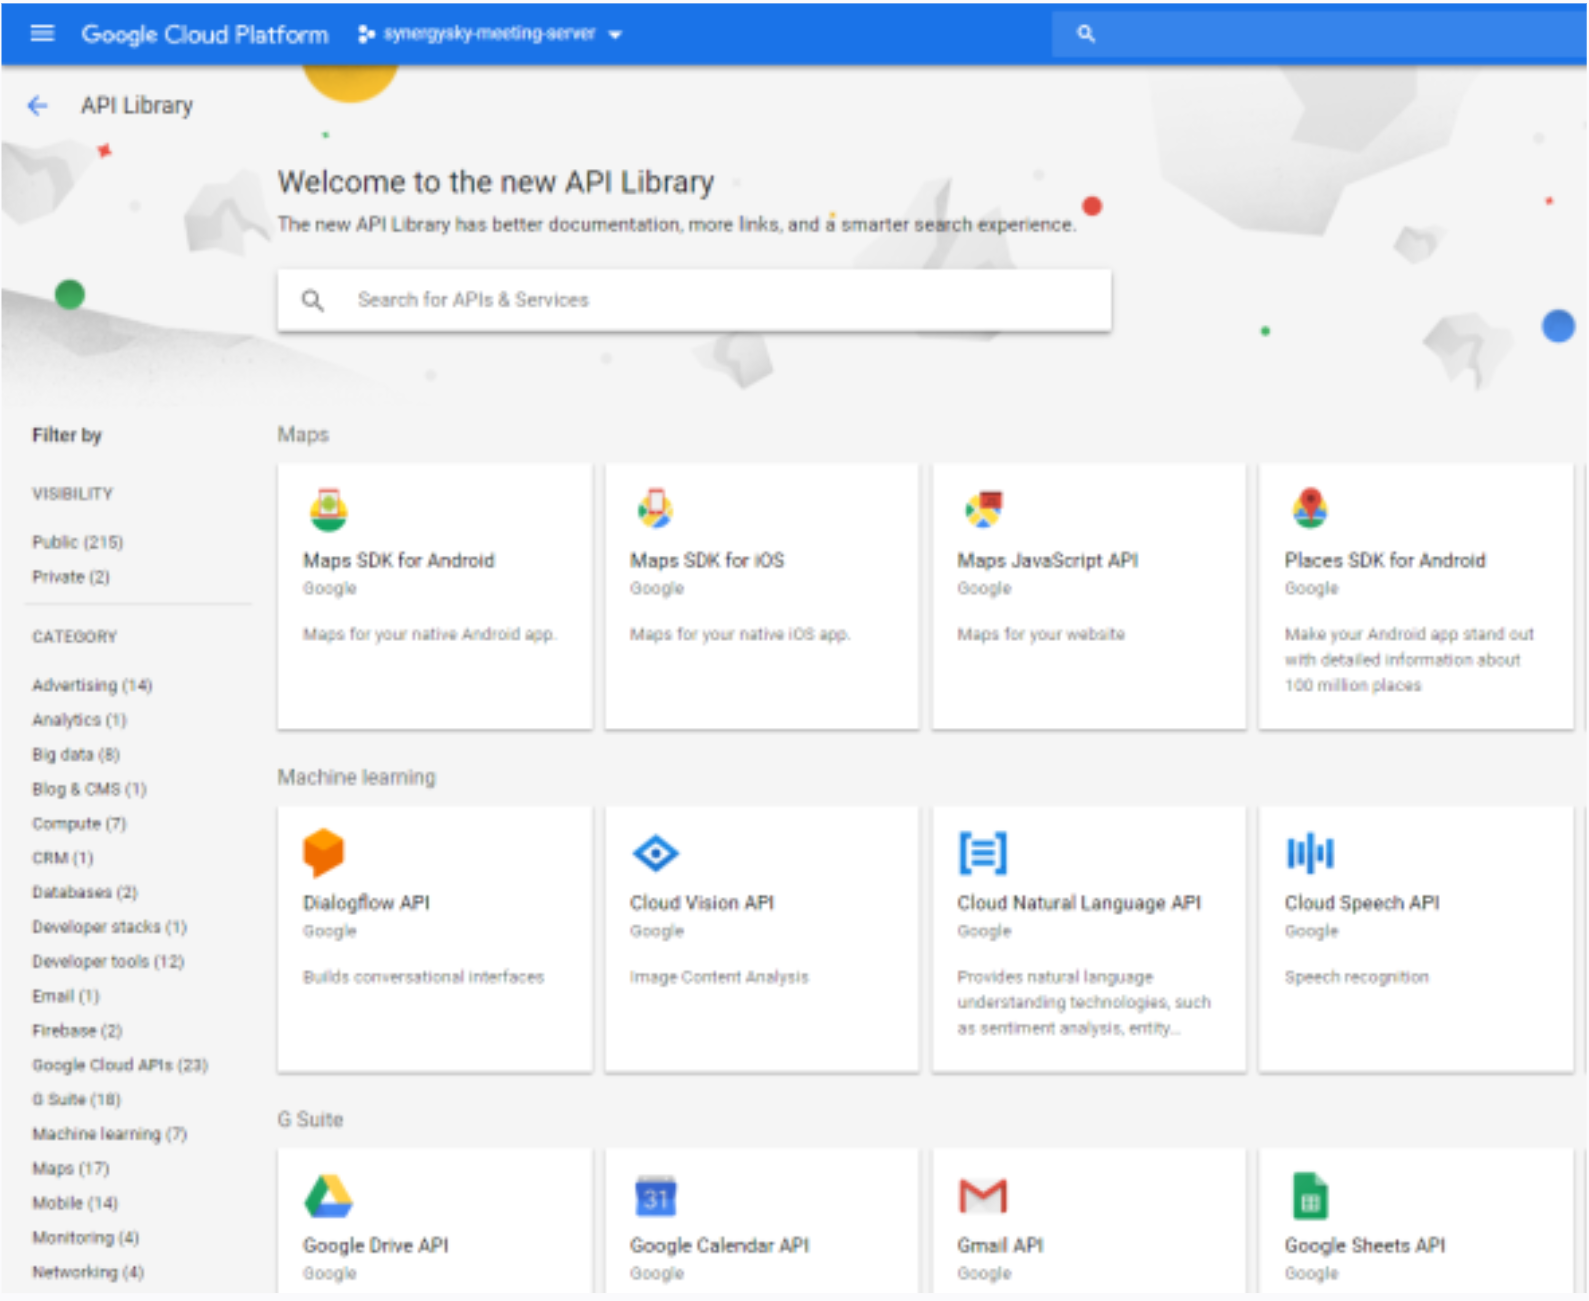Click the Google Drive API triangle icon

(328, 1196)
